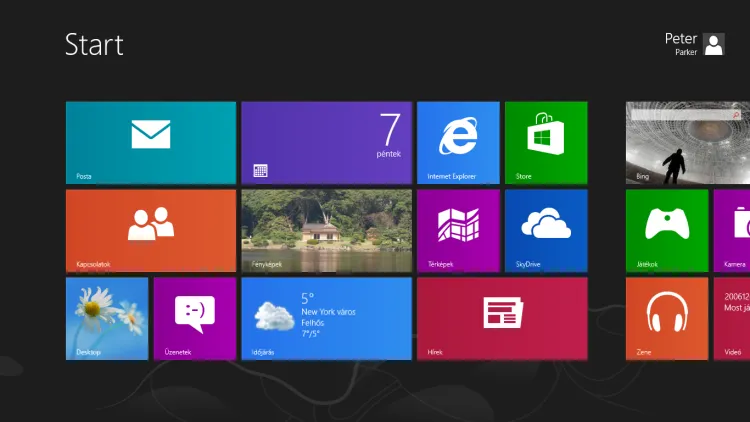Viewport: 750px width, 422px height.
Task: Launch Internet Explorer tile
Action: click(x=458, y=142)
